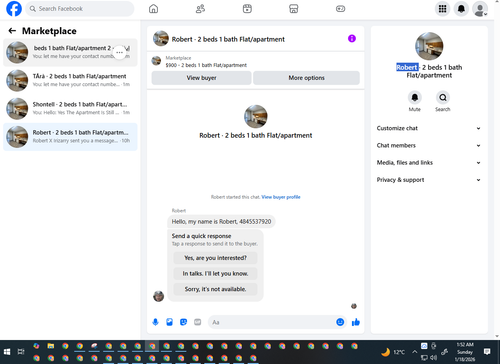The height and width of the screenshot is (364, 500).
Task: Expand Media, files and links section
Action: 429,163
